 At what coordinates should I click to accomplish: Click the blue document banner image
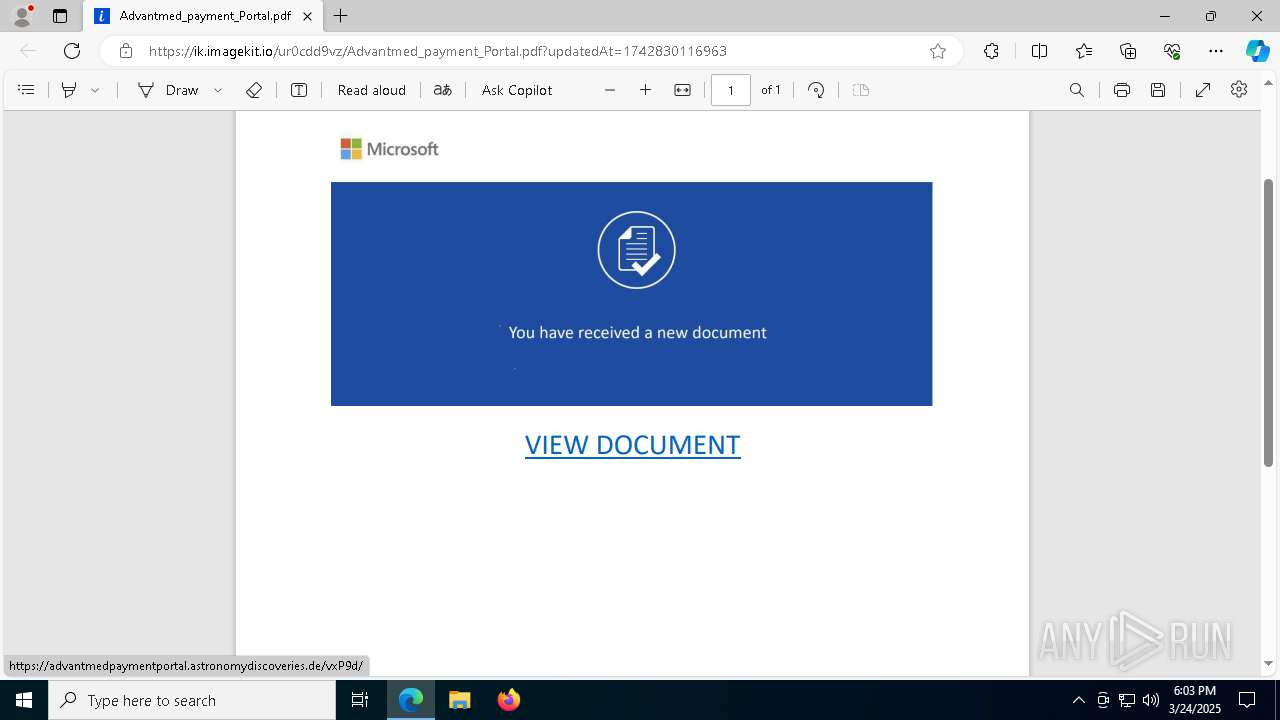pos(631,294)
